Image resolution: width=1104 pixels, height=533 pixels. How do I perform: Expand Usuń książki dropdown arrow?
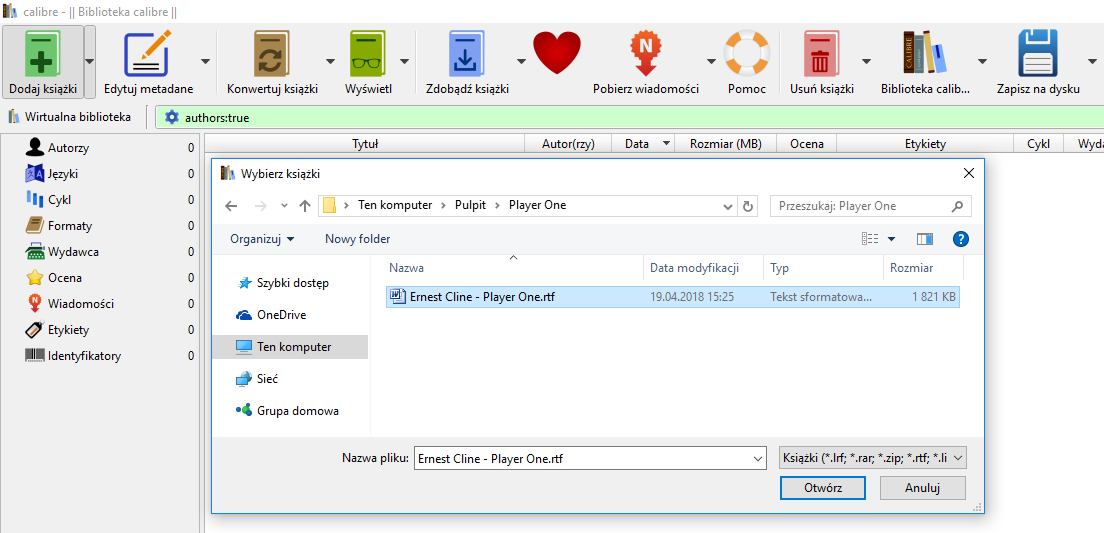pos(866,62)
